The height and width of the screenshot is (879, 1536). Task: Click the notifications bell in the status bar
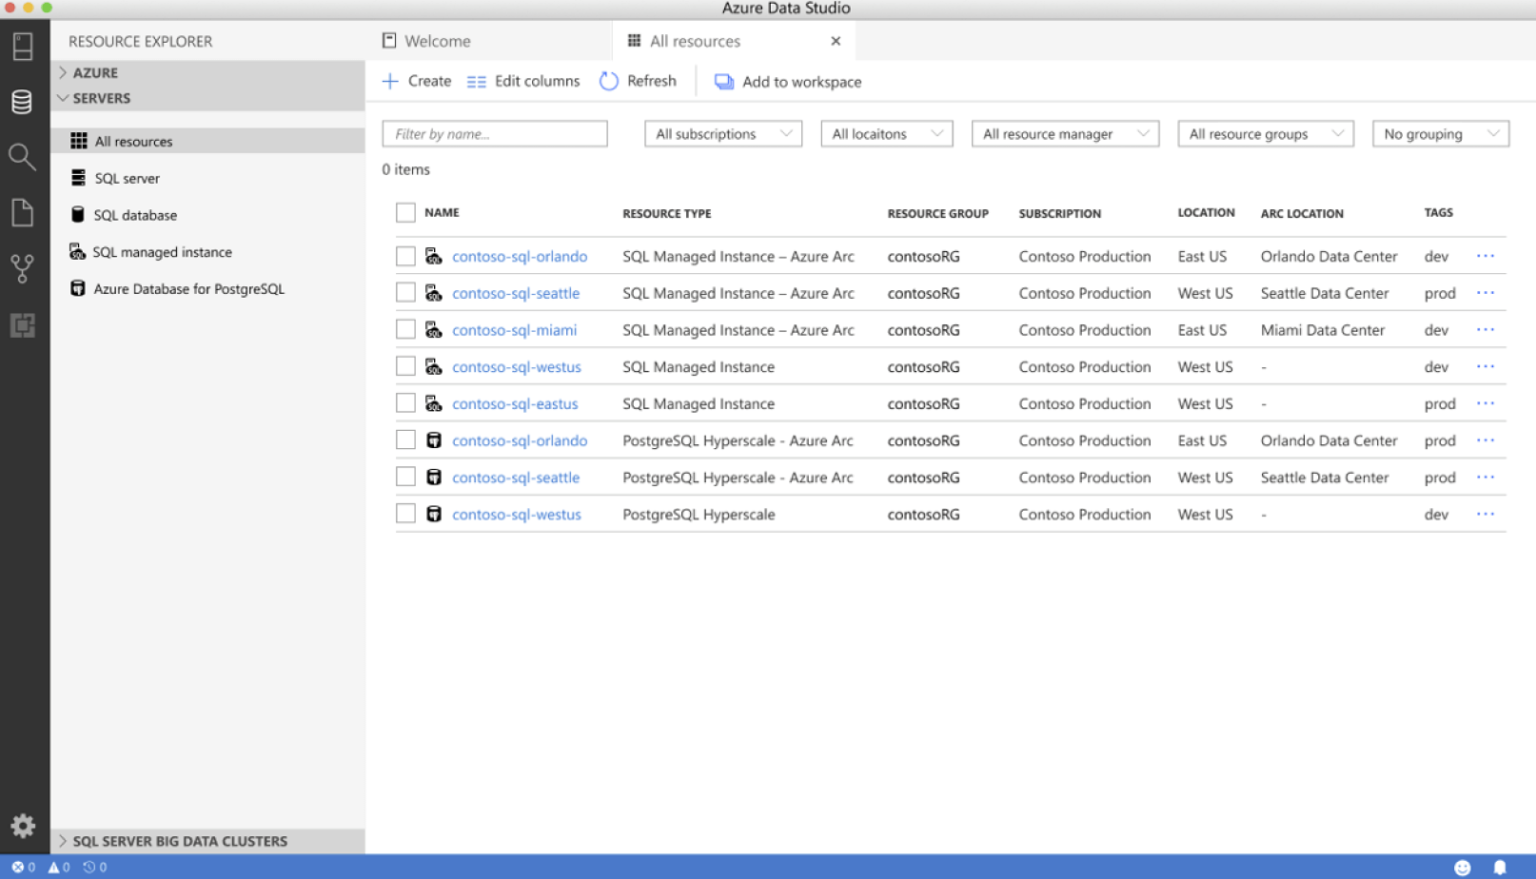[1499, 866]
